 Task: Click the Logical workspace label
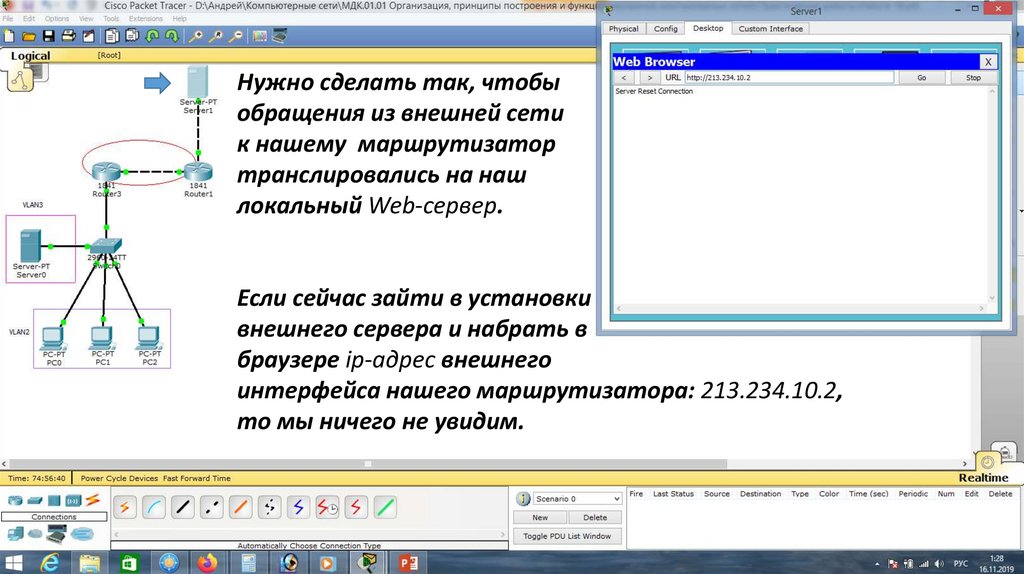[x=30, y=56]
